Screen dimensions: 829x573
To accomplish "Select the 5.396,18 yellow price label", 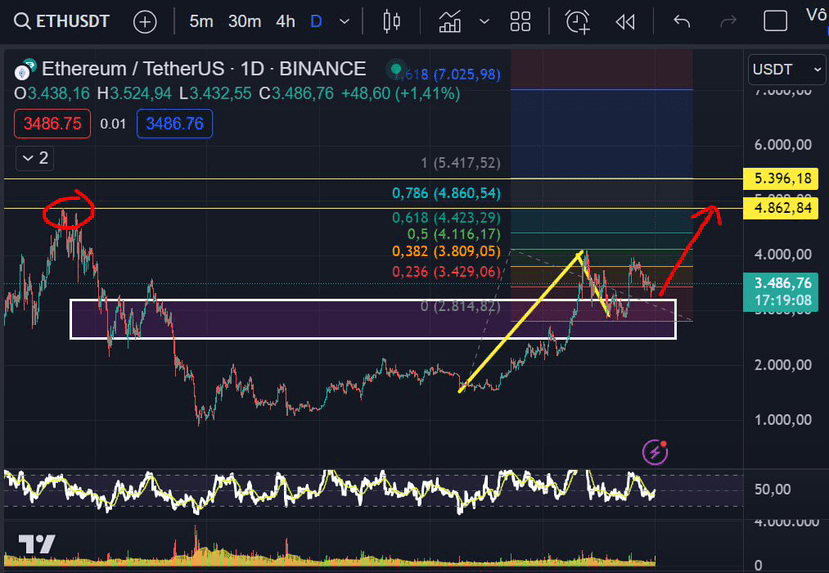I will tap(781, 179).
